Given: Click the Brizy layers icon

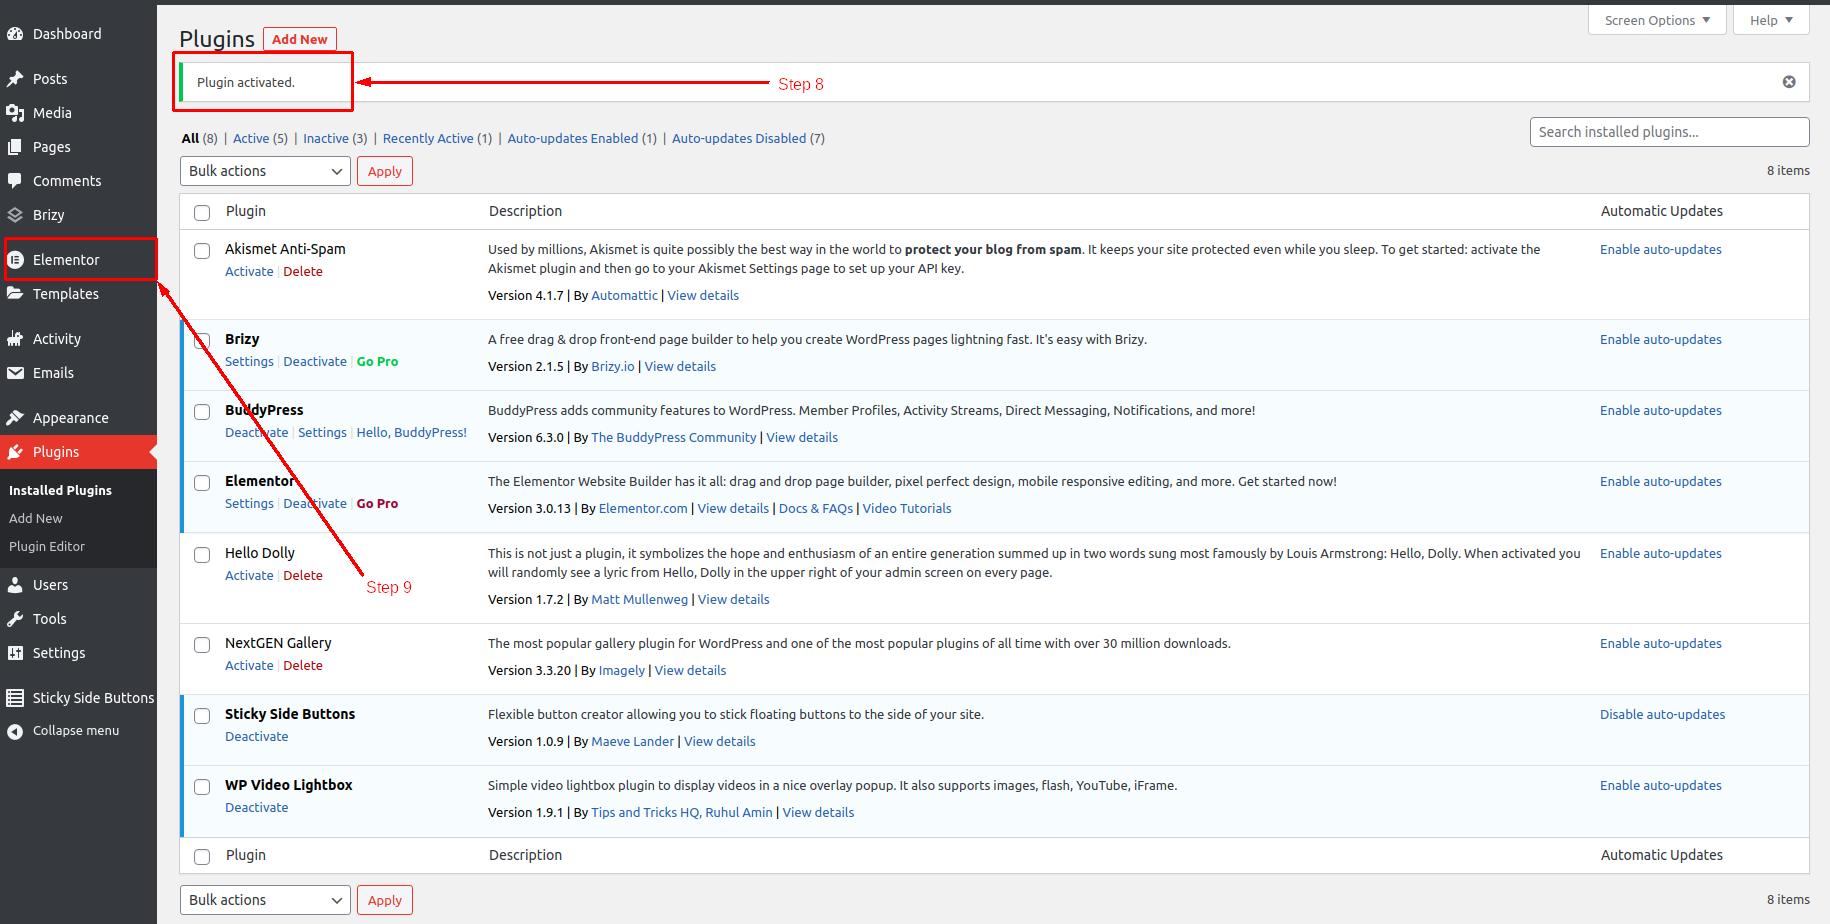Looking at the screenshot, I should pyautogui.click(x=15, y=215).
